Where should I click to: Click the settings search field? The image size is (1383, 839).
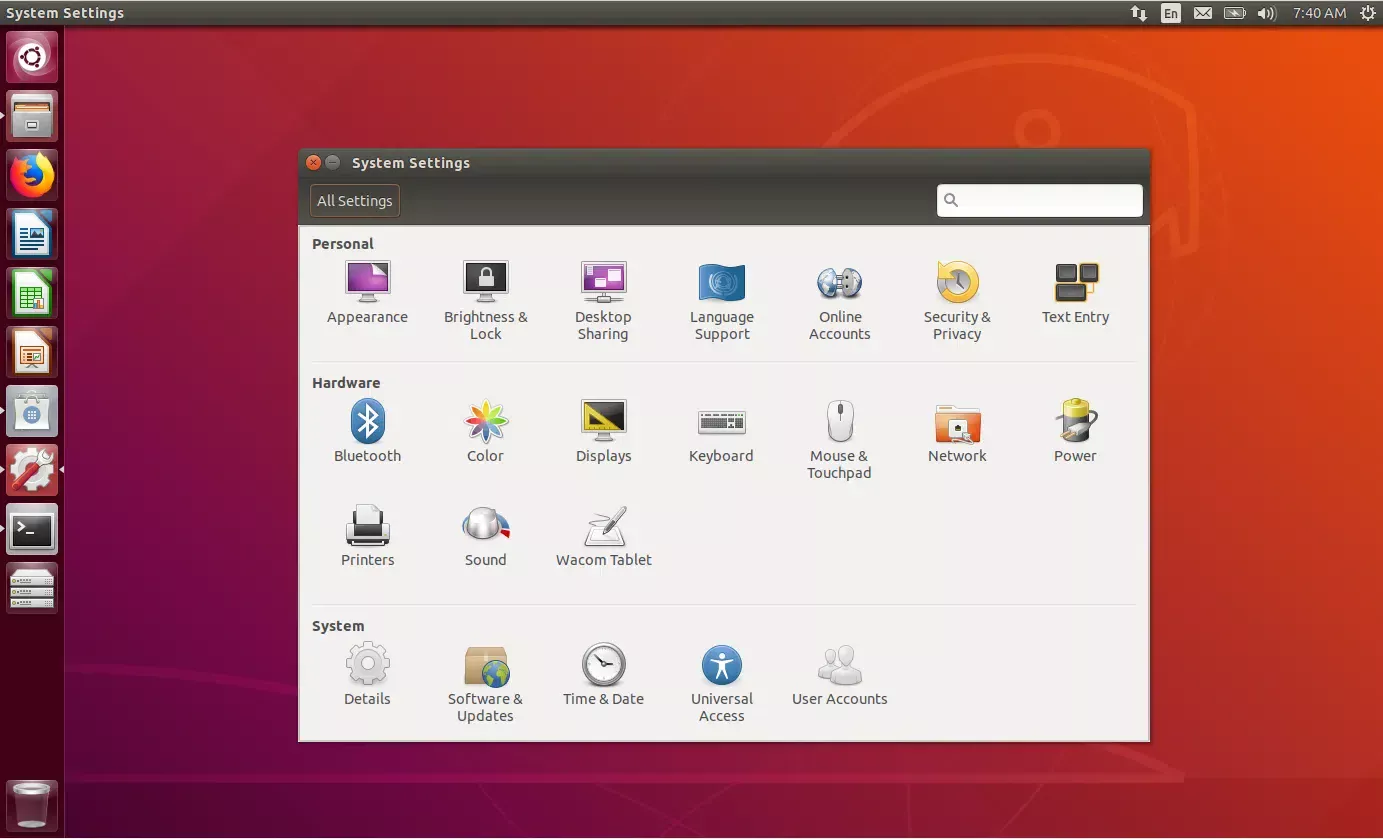tap(1038, 200)
